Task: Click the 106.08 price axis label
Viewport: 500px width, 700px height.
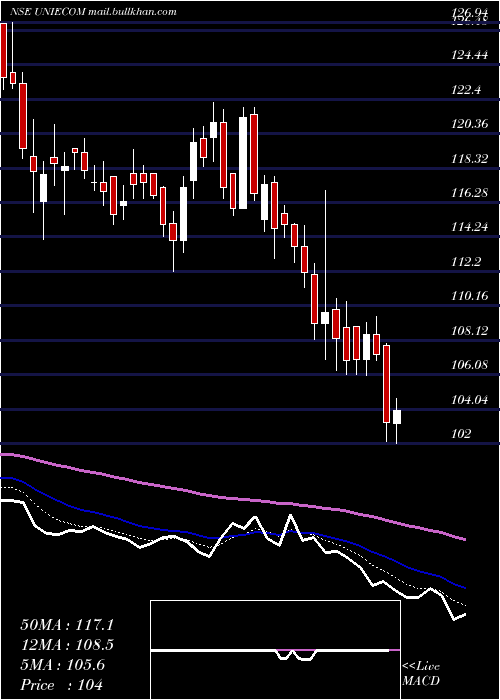Action: pyautogui.click(x=469, y=365)
